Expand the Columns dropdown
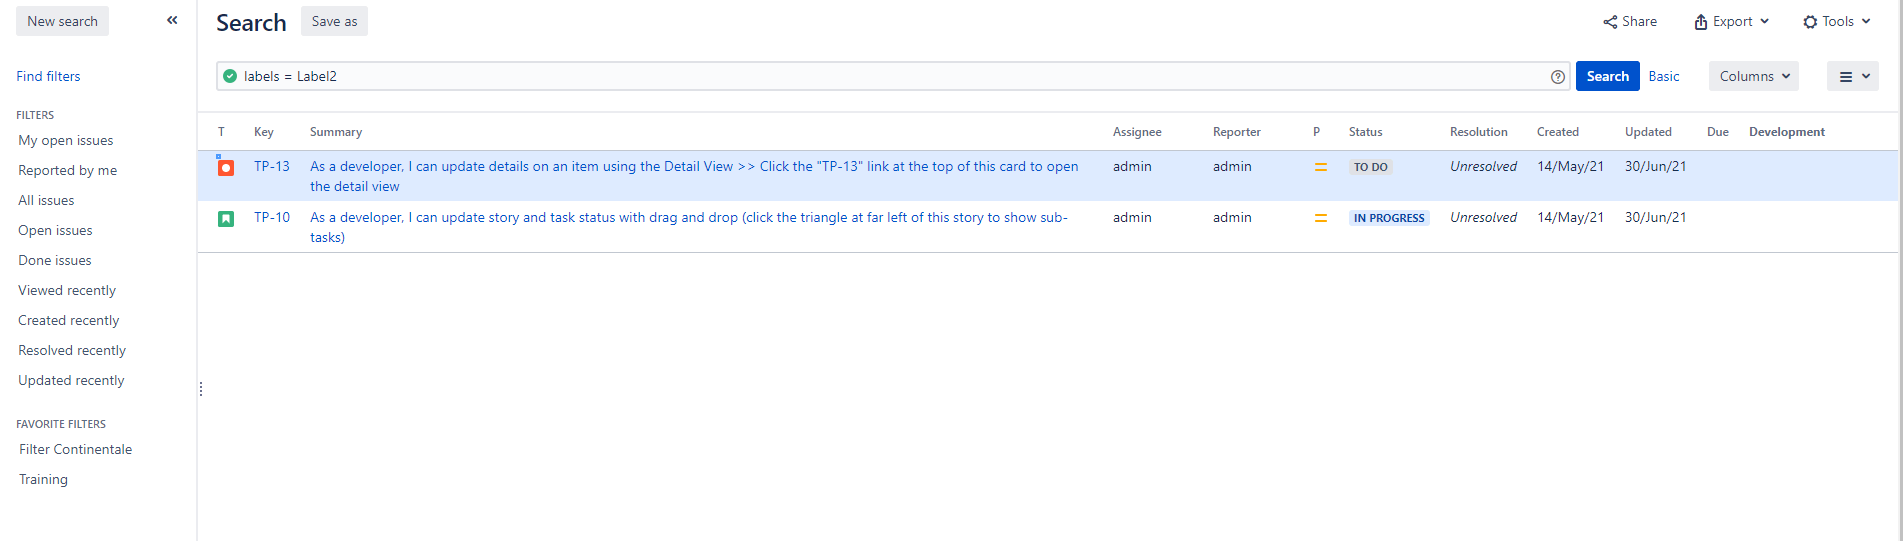The height and width of the screenshot is (541, 1903). coord(1754,76)
